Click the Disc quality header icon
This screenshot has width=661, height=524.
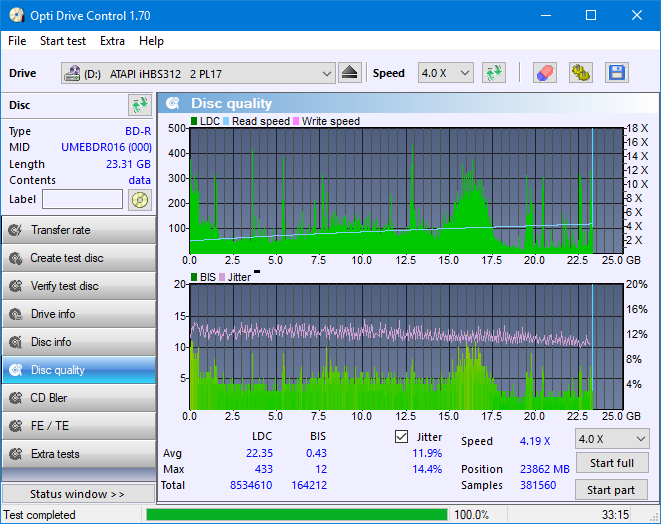(x=172, y=103)
